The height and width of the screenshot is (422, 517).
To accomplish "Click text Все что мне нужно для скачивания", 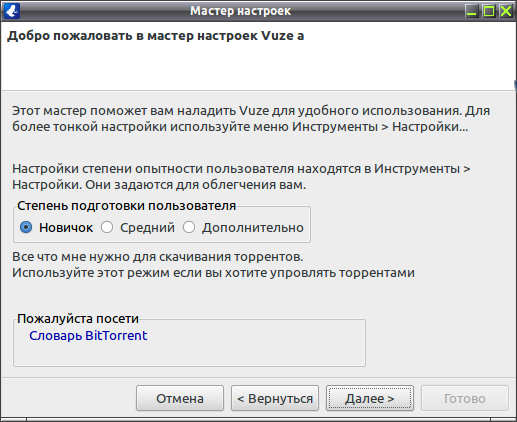I will pos(158,257).
